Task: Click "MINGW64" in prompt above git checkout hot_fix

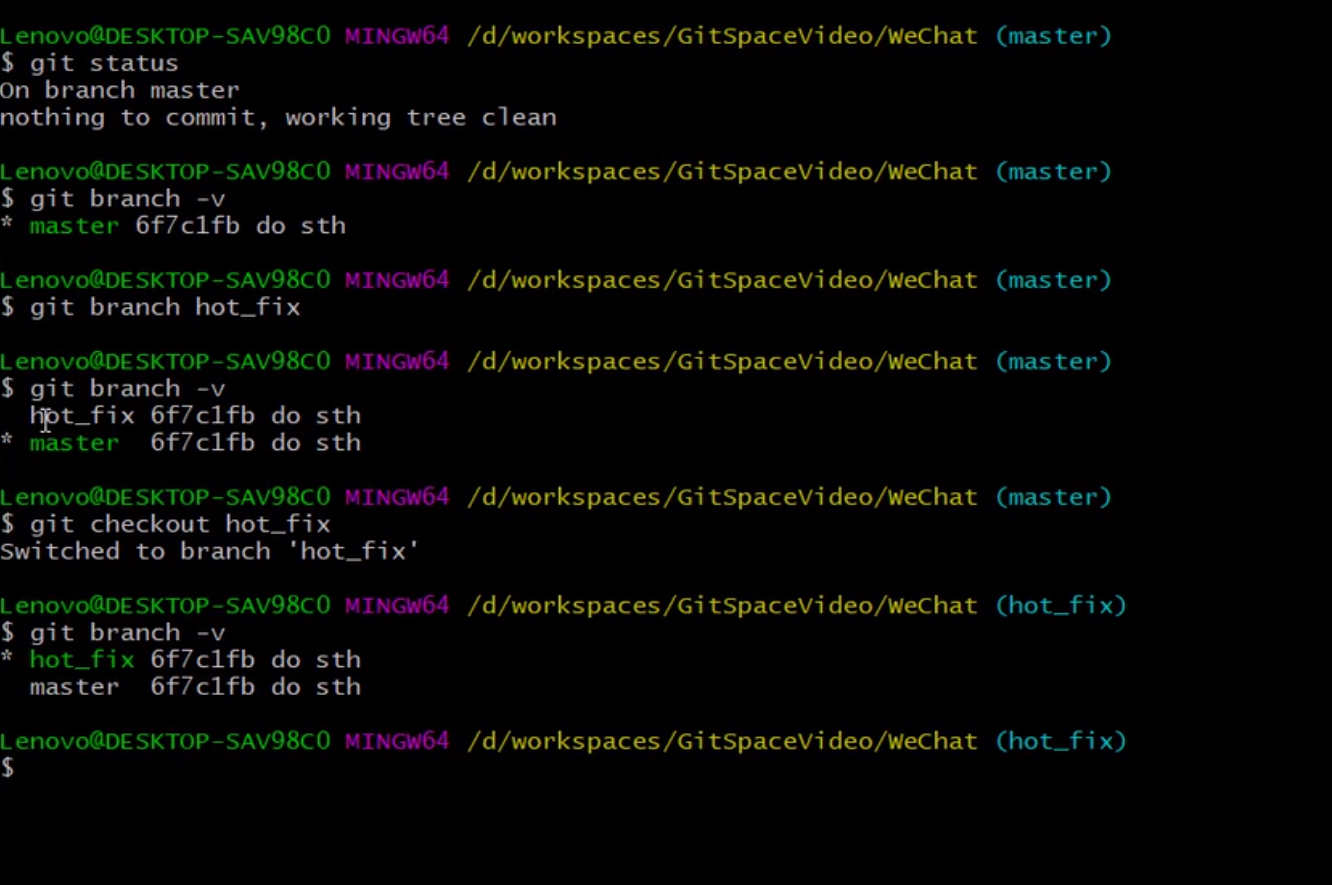Action: pyautogui.click(x=397, y=497)
